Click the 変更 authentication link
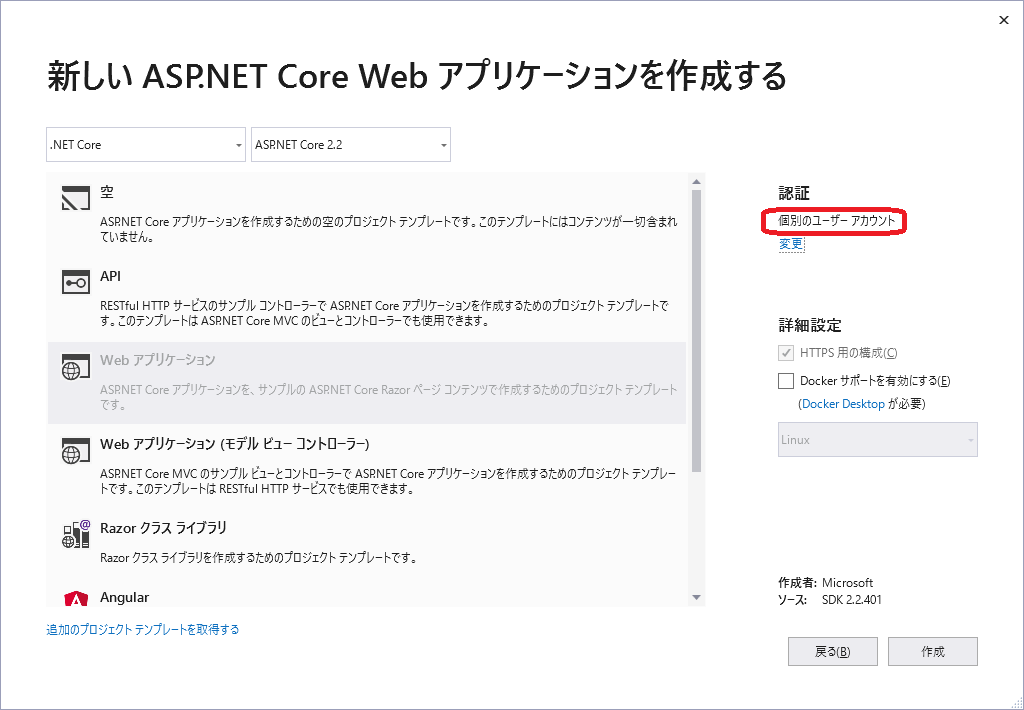 click(791, 244)
